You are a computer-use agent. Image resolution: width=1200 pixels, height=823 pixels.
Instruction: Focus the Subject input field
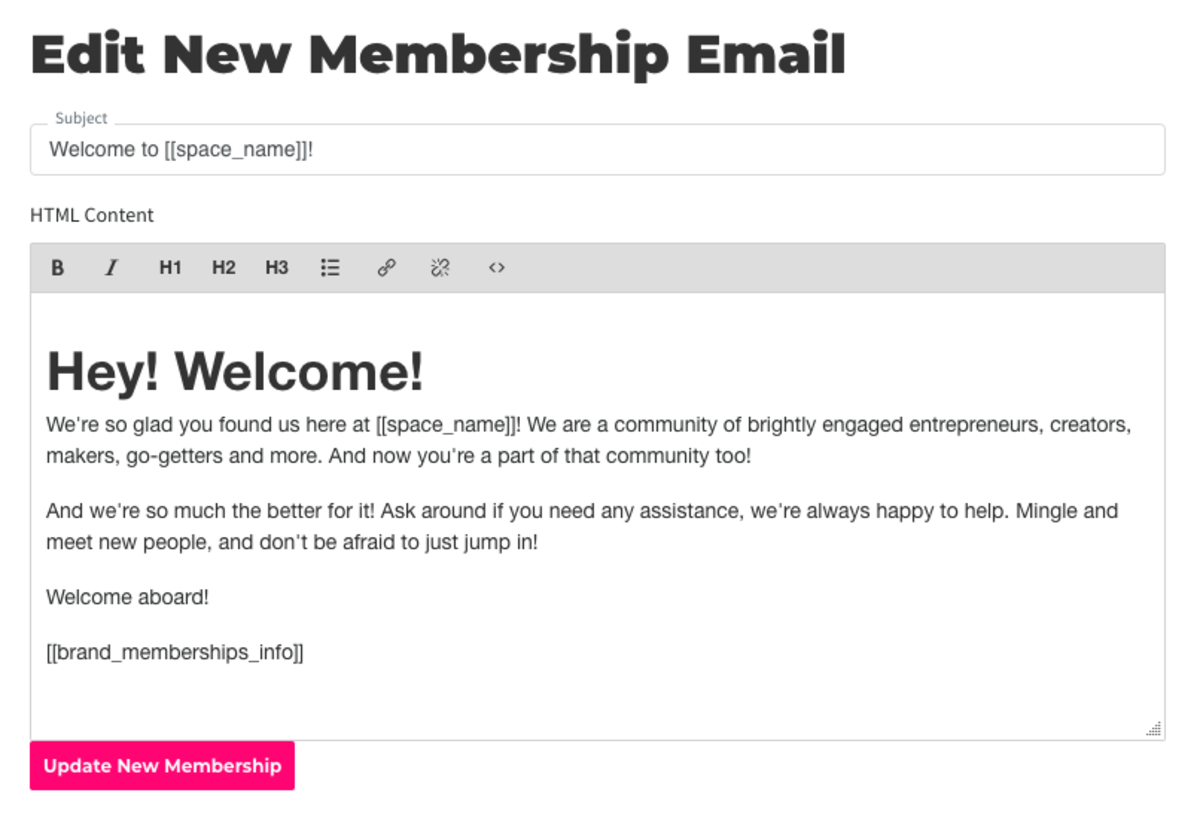pyautogui.click(x=597, y=150)
